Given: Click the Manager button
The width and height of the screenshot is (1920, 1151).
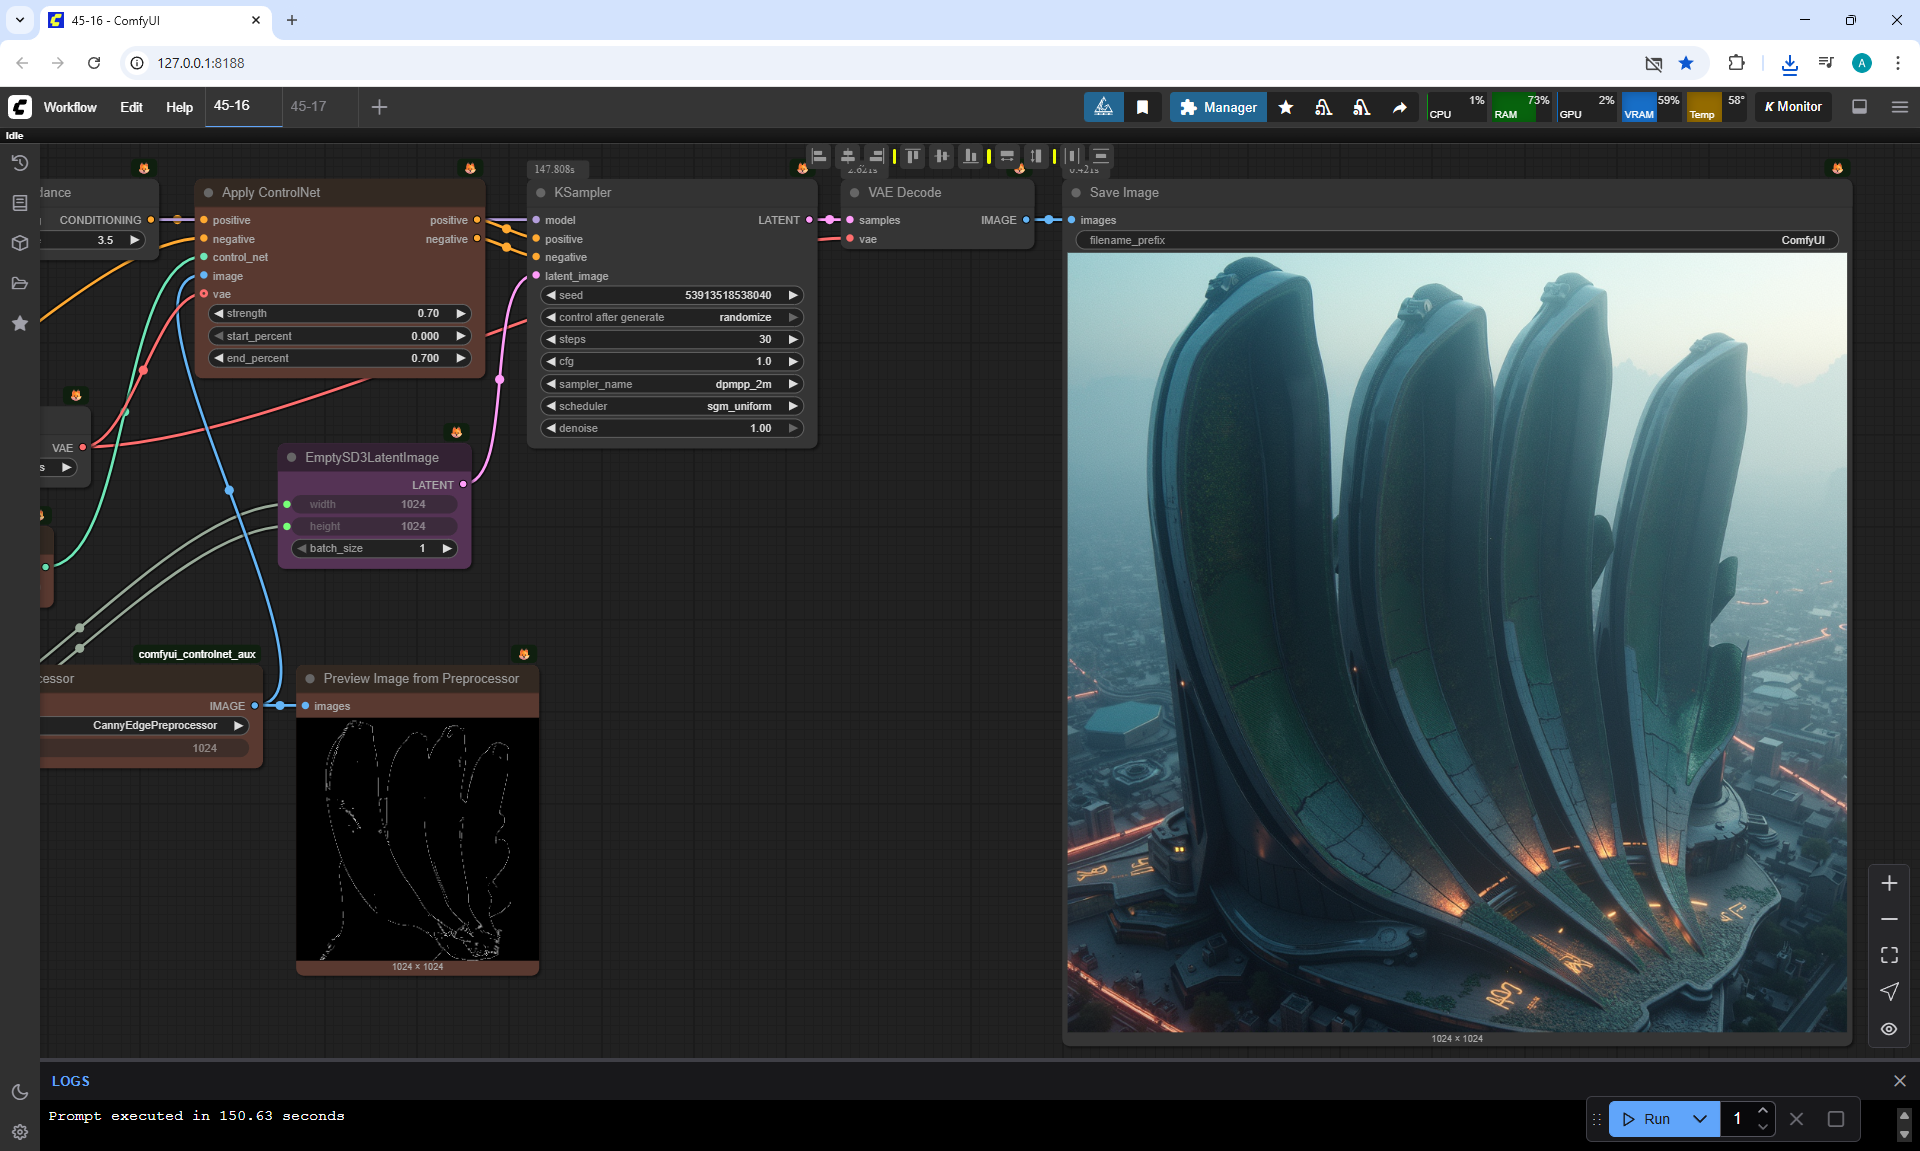Looking at the screenshot, I should pyautogui.click(x=1218, y=107).
